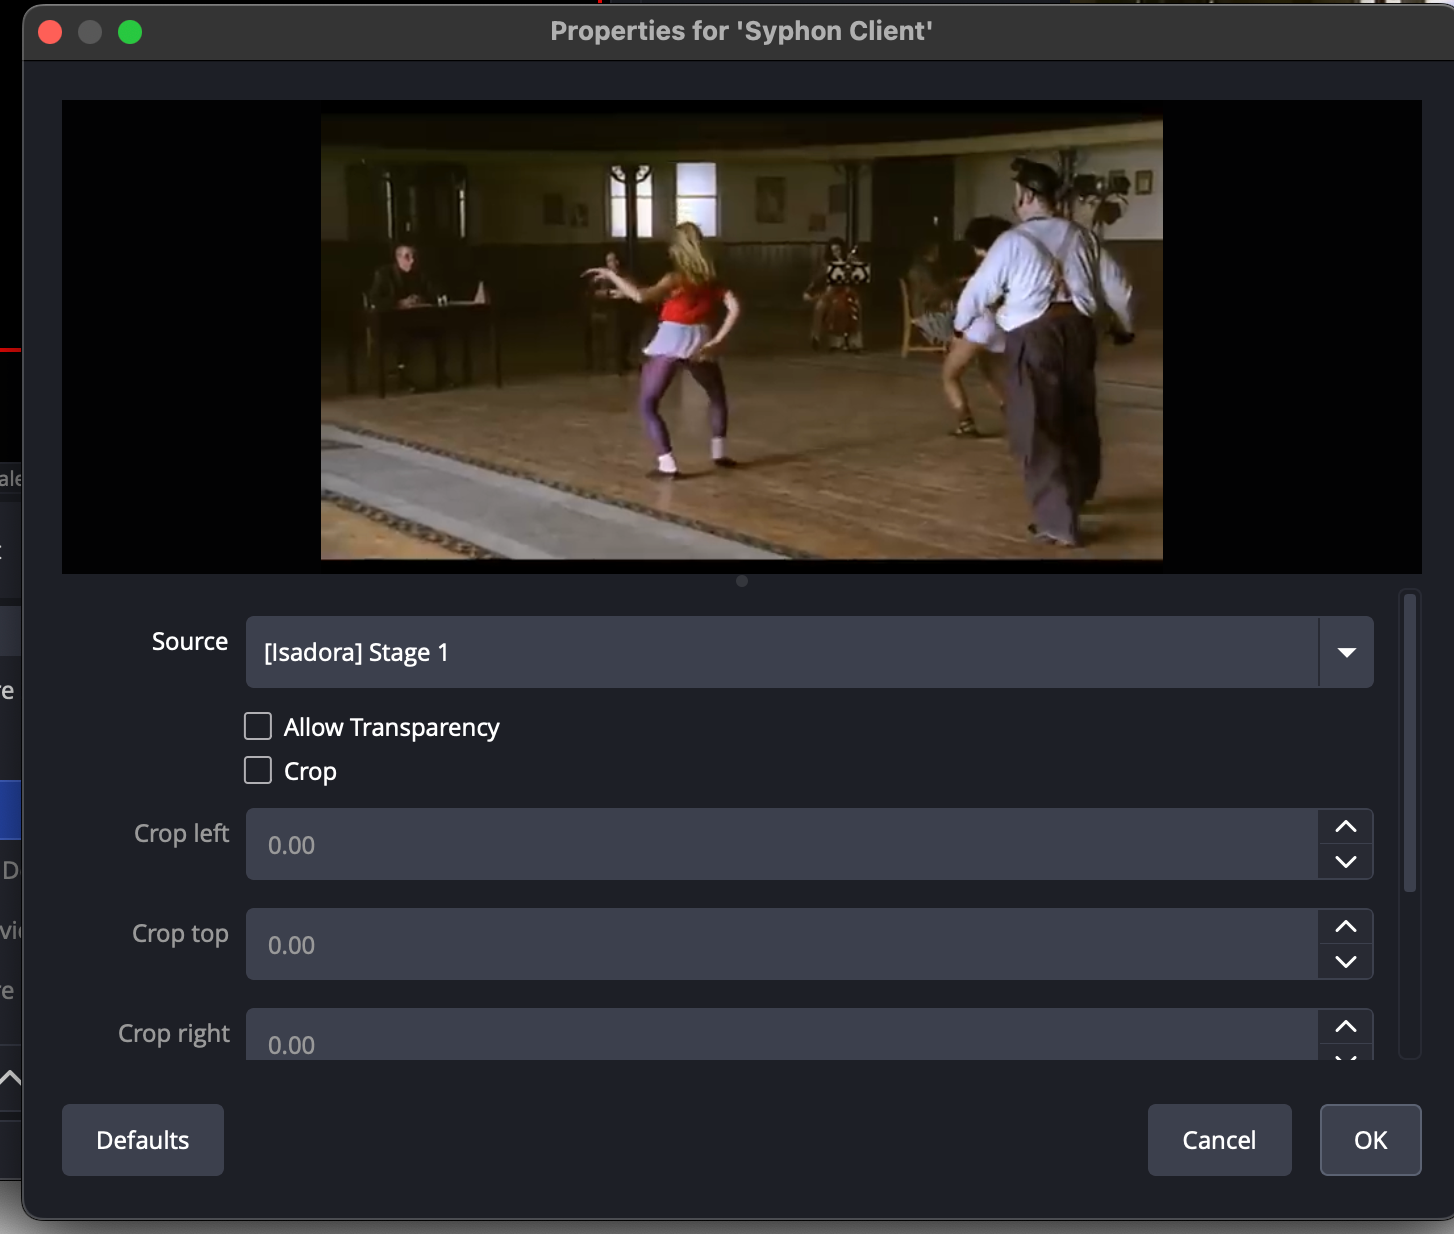
Task: Reset settings with the Defaults button
Action: coord(143,1140)
